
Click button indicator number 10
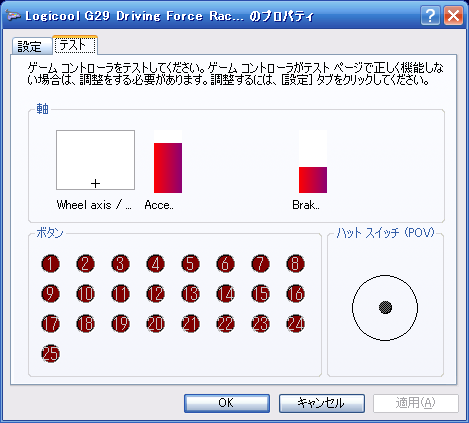click(85, 294)
